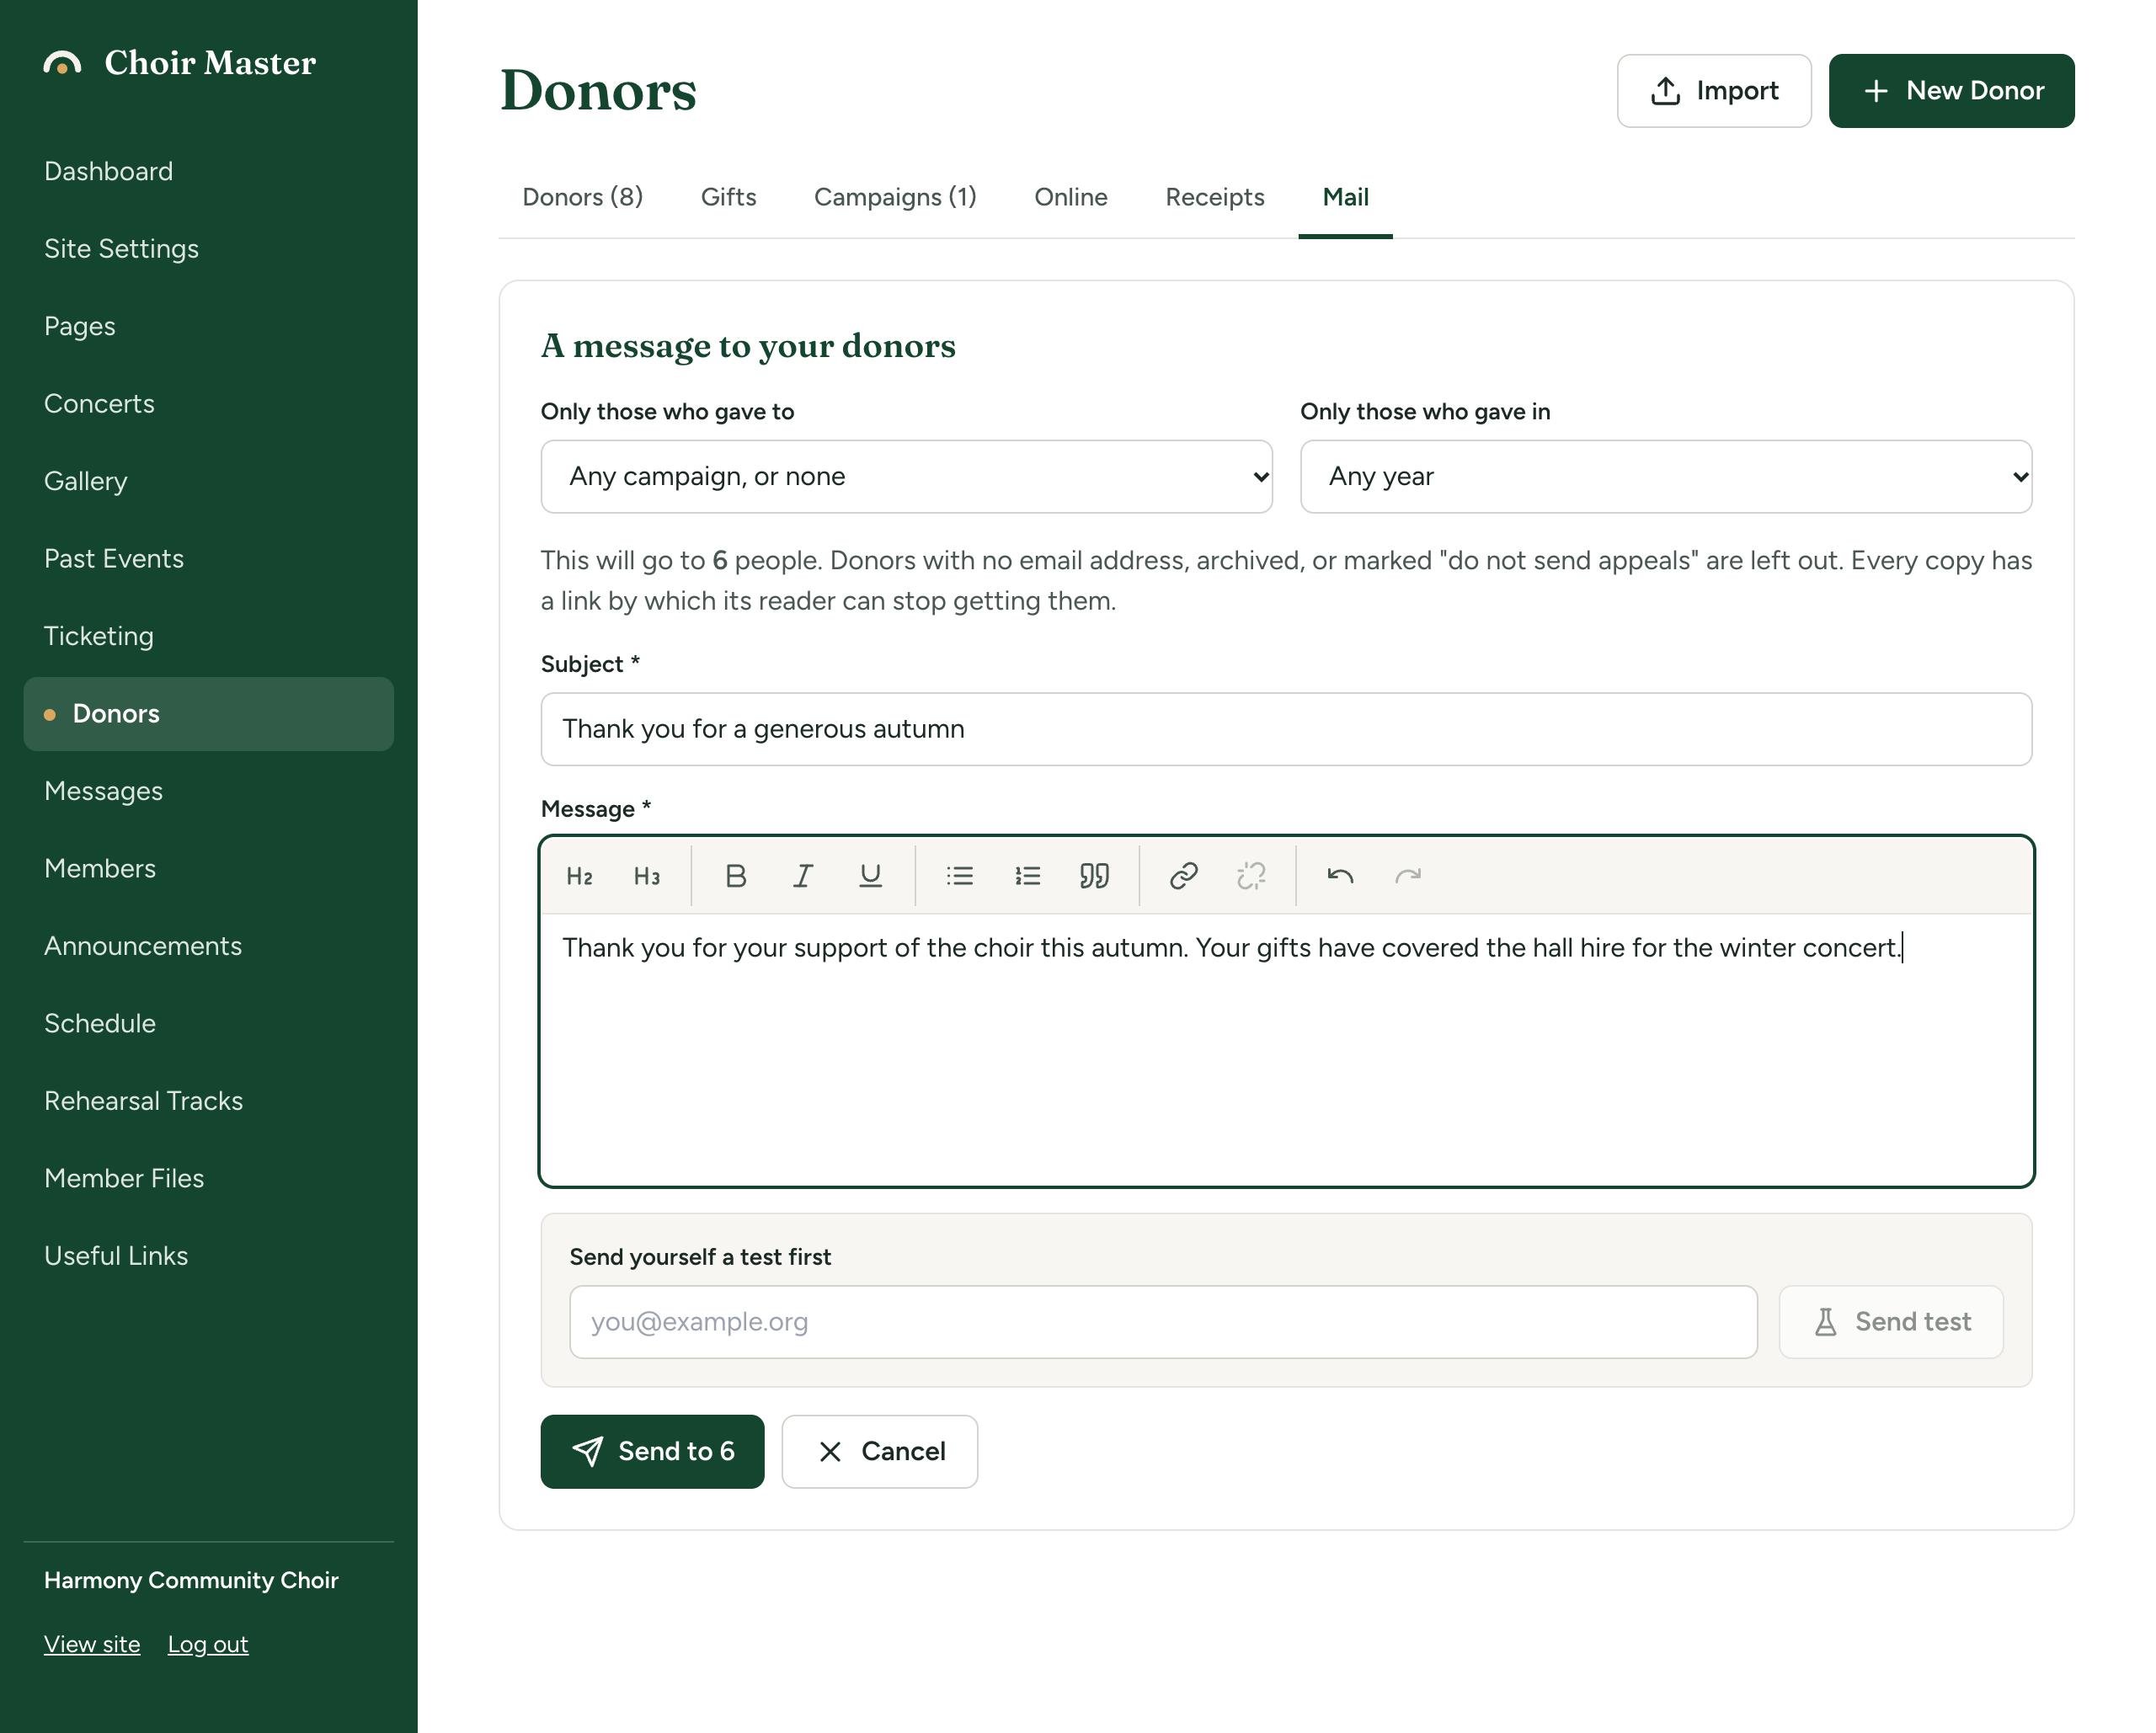Remove link with unlink icon
The image size is (2156, 1733).
[x=1251, y=876]
